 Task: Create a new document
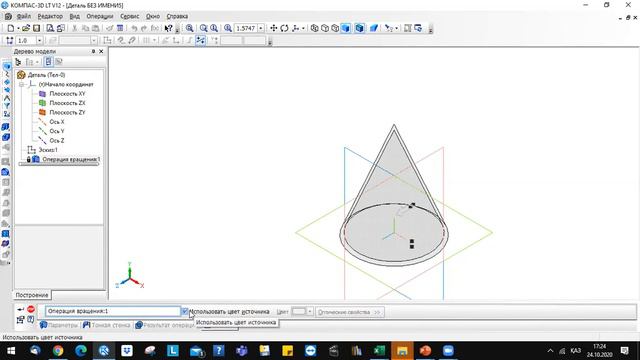[11, 28]
